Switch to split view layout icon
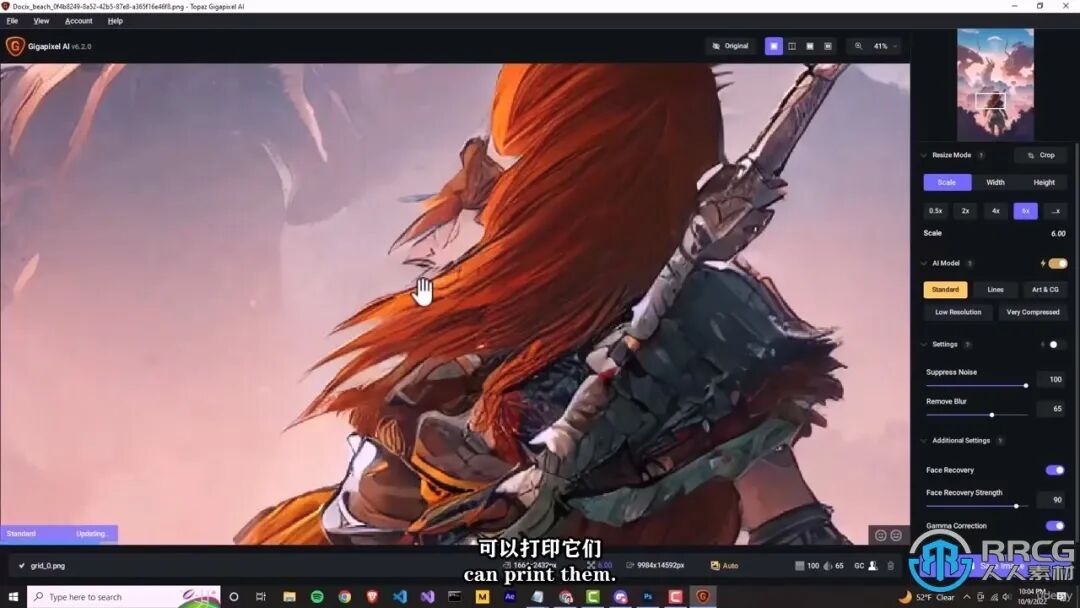The width and height of the screenshot is (1080, 608). 792,46
